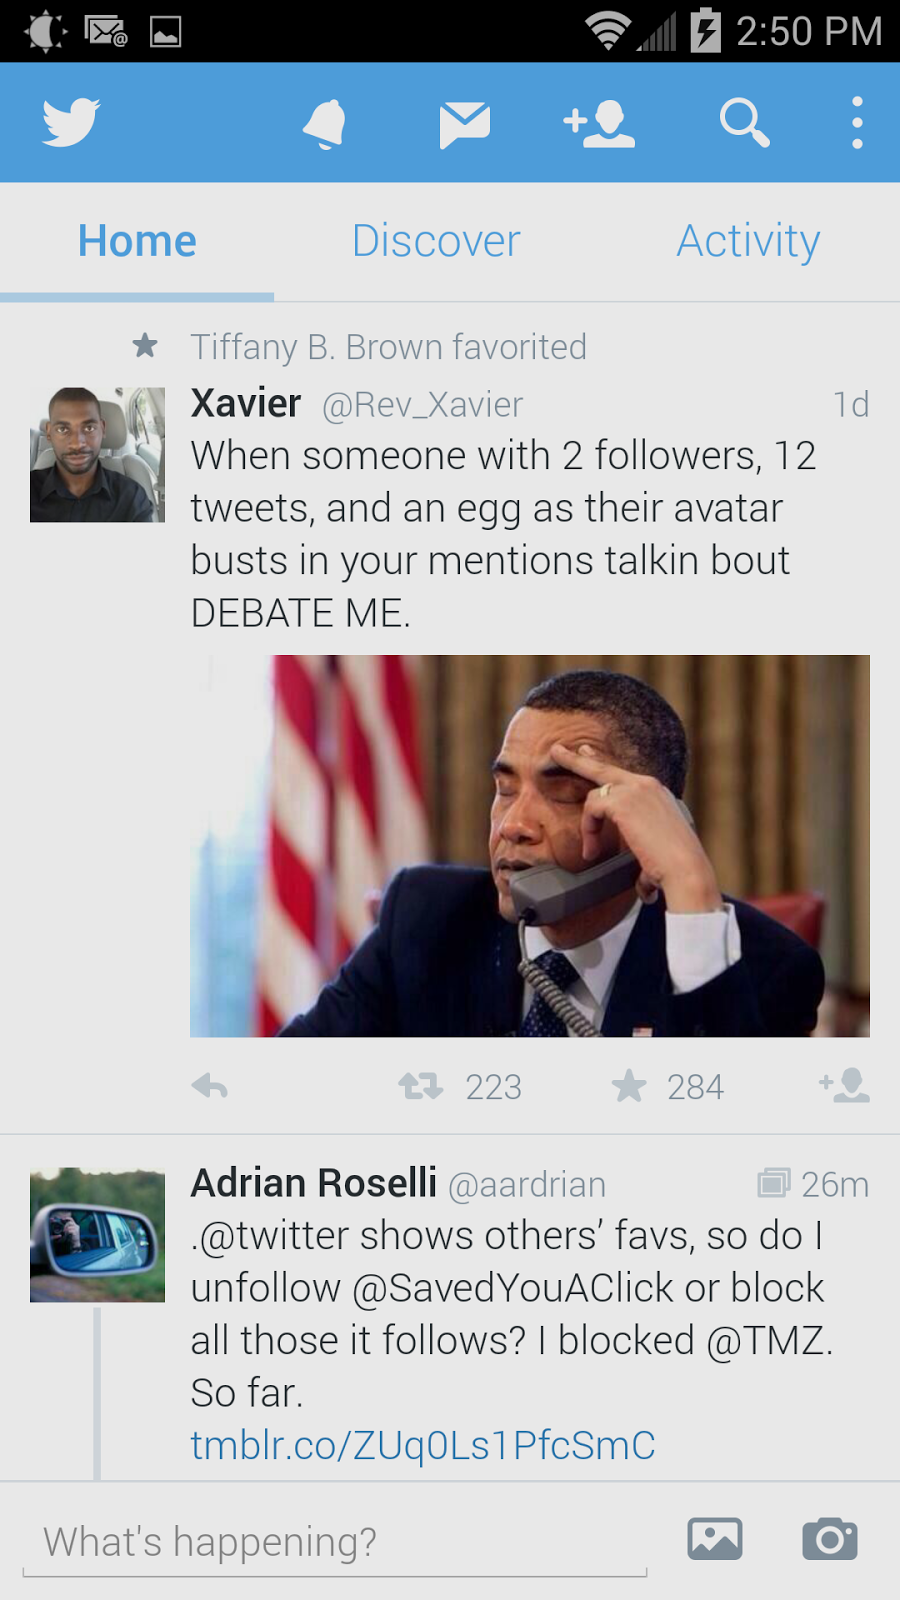This screenshot has height=1600, width=900.
Task: Switch to the Discover tab
Action: [x=436, y=241]
